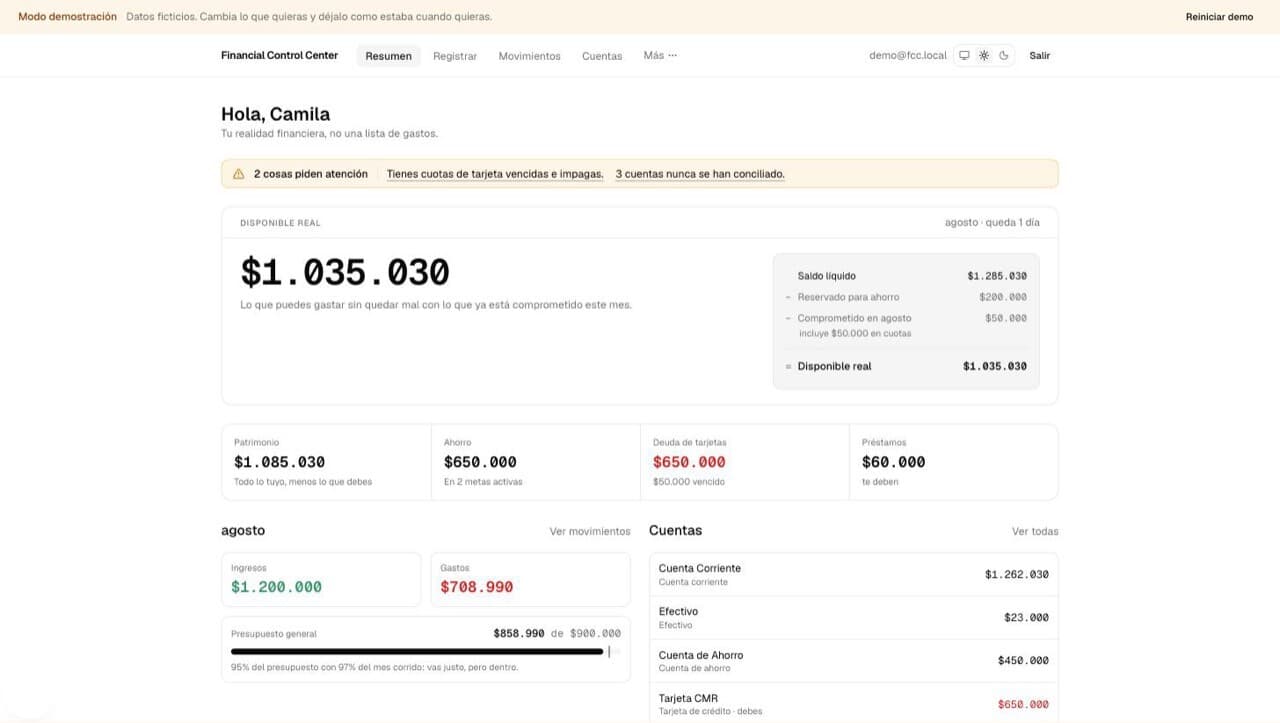Click Ver todas next to Cuentas
Viewport: 1280px width, 723px height.
pyautogui.click(x=1035, y=531)
